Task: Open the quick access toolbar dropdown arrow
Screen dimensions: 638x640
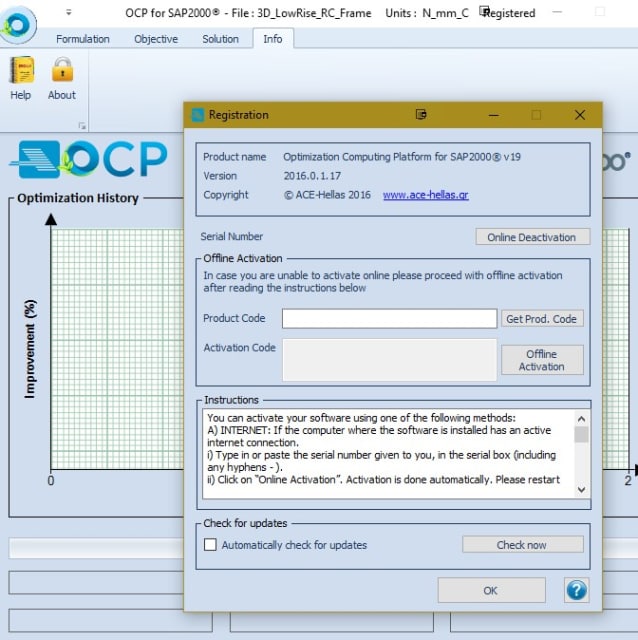Action: 69,13
